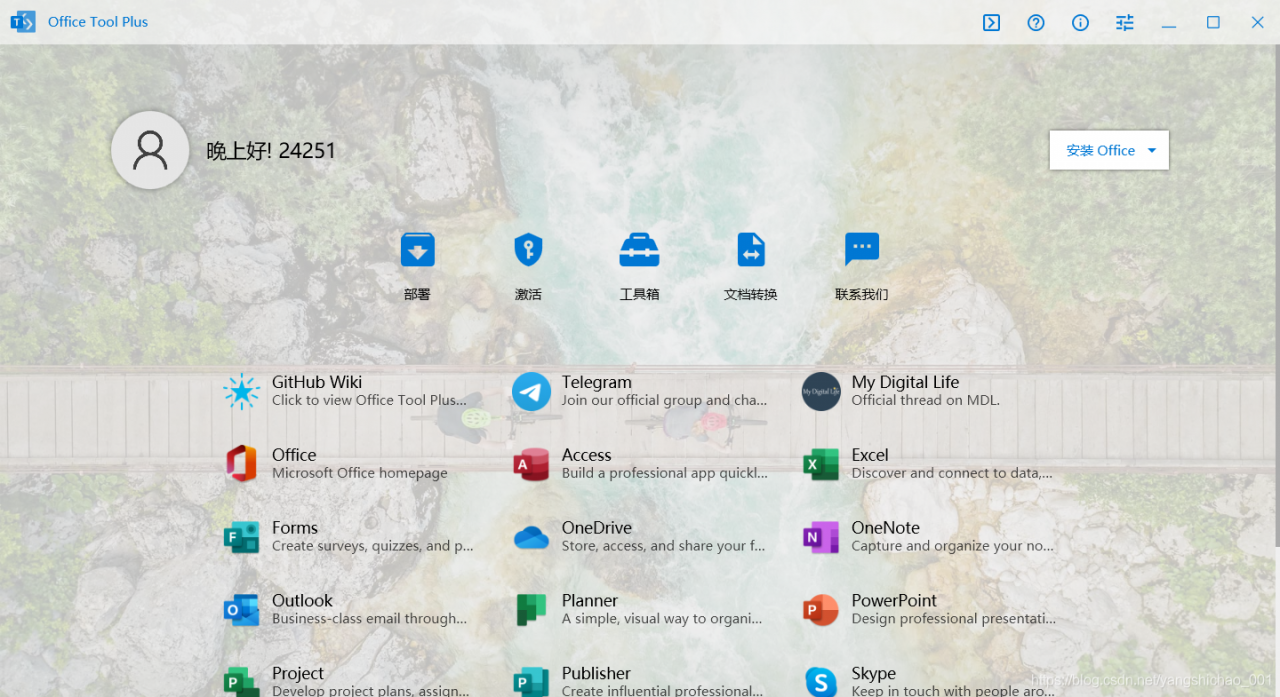Click the 联系我们 label text
Image resolution: width=1280 pixels, height=697 pixels.
click(x=862, y=295)
